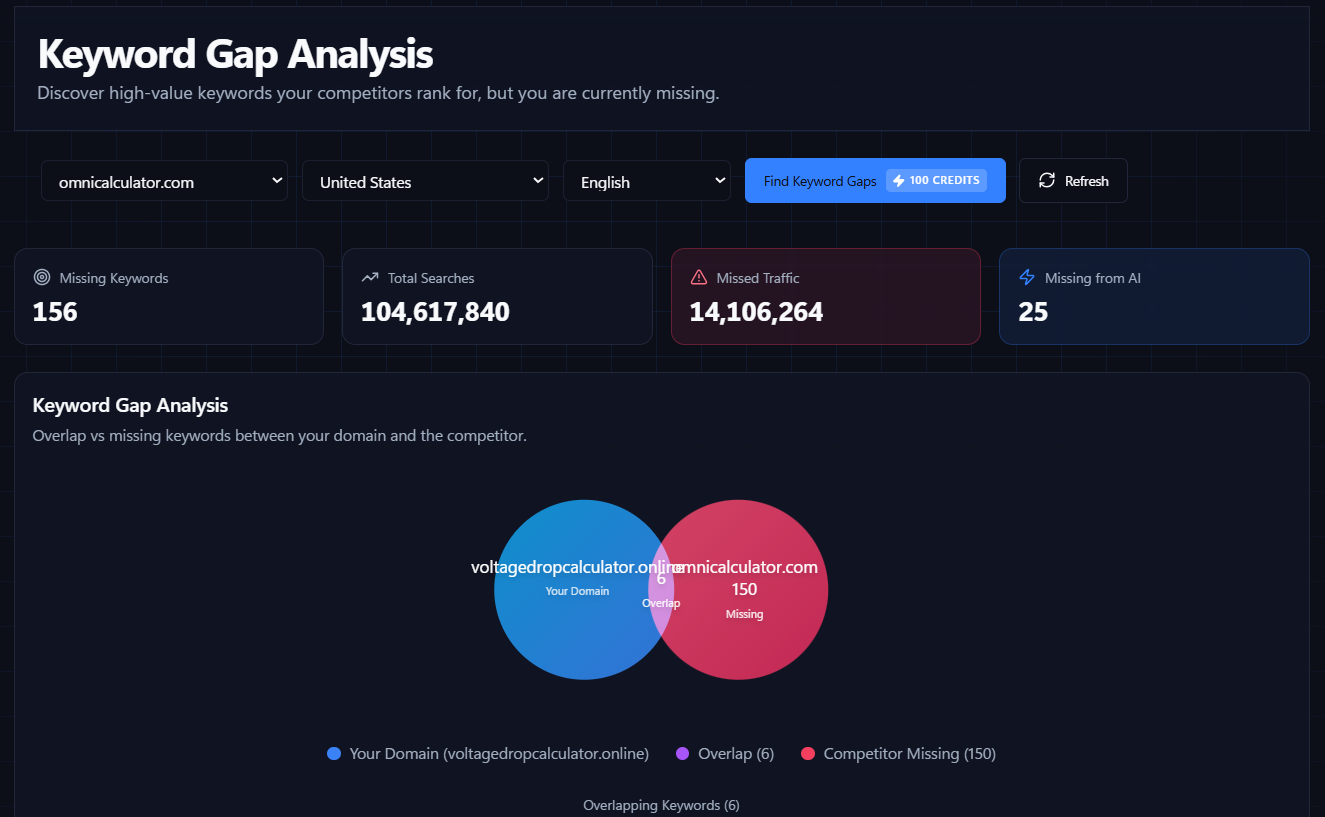Open the English language dropdown
1325x817 pixels.
click(x=647, y=181)
